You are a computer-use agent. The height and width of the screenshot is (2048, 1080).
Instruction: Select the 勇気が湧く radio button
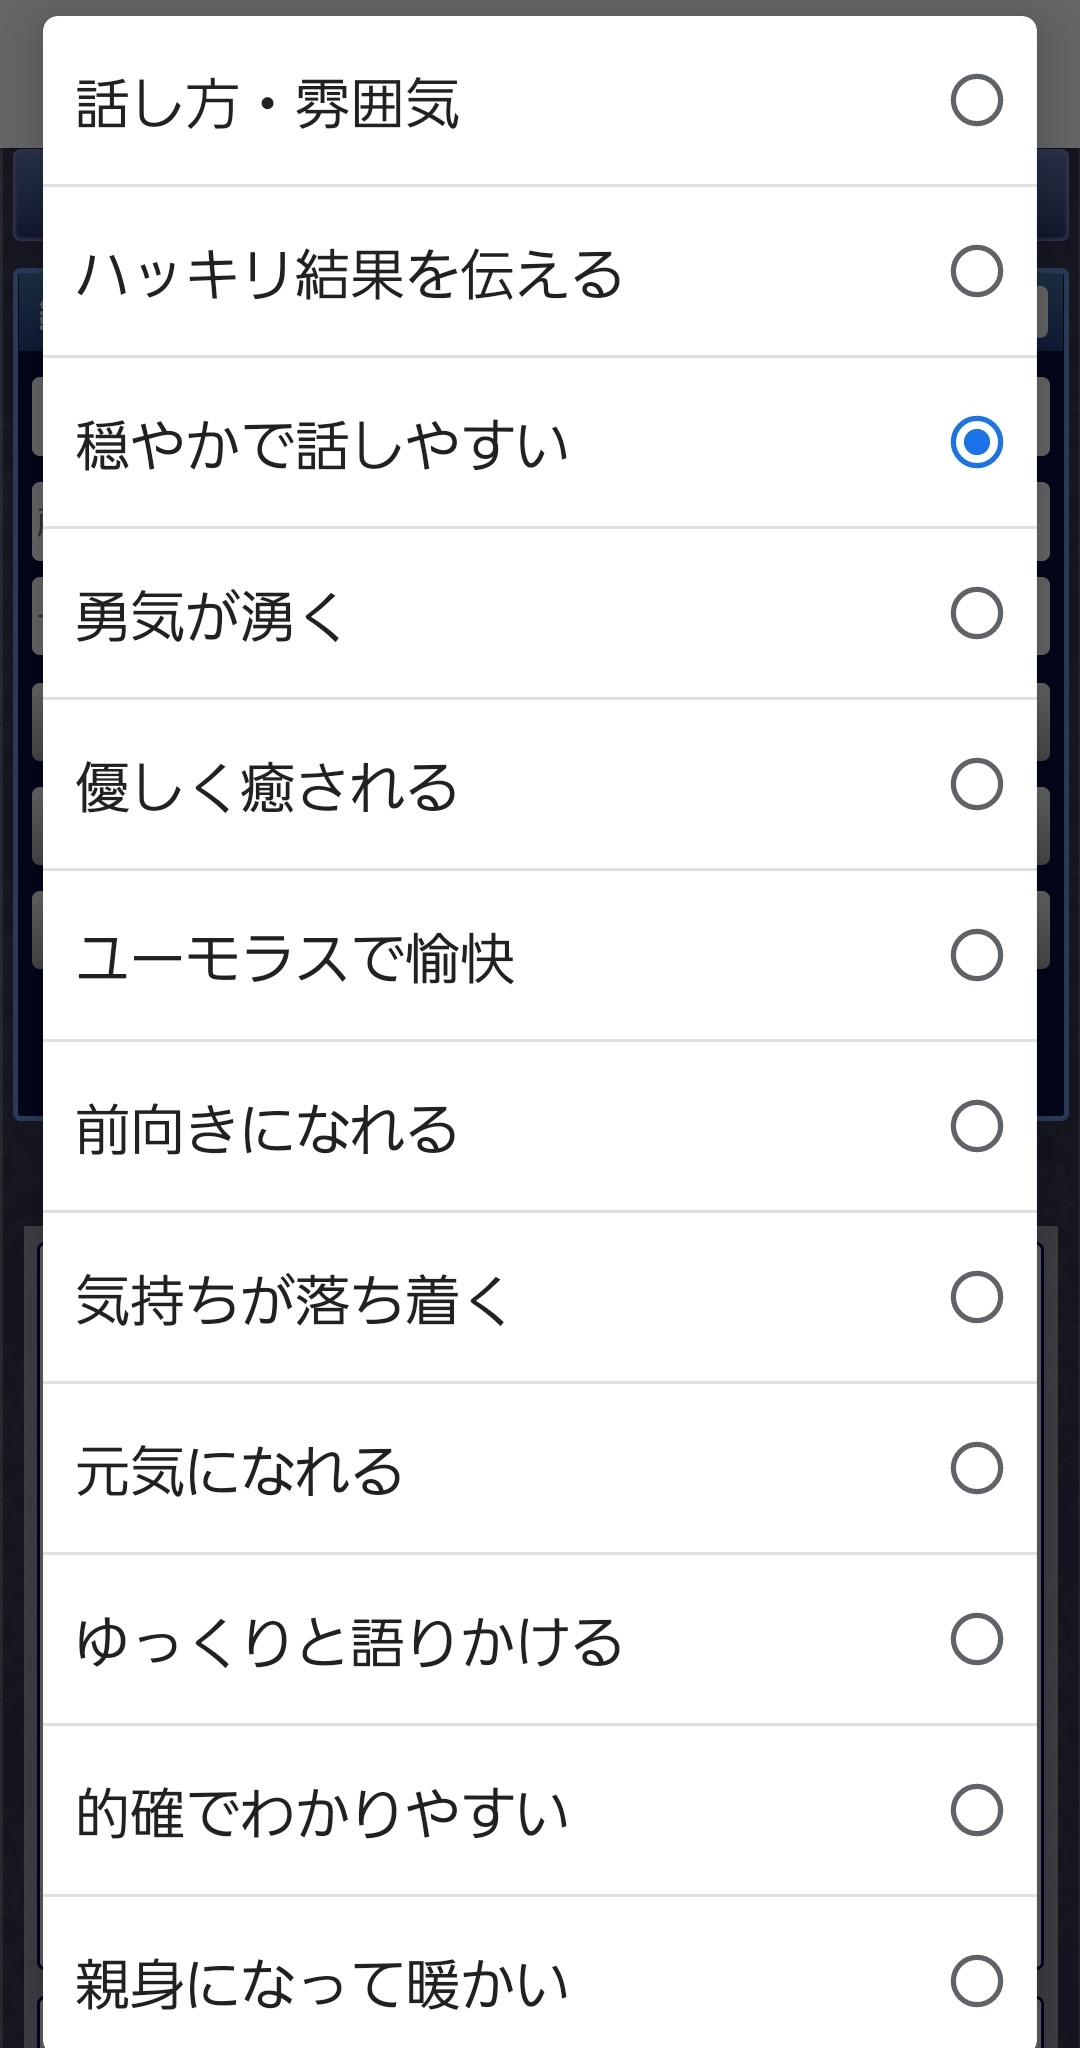[x=976, y=613]
